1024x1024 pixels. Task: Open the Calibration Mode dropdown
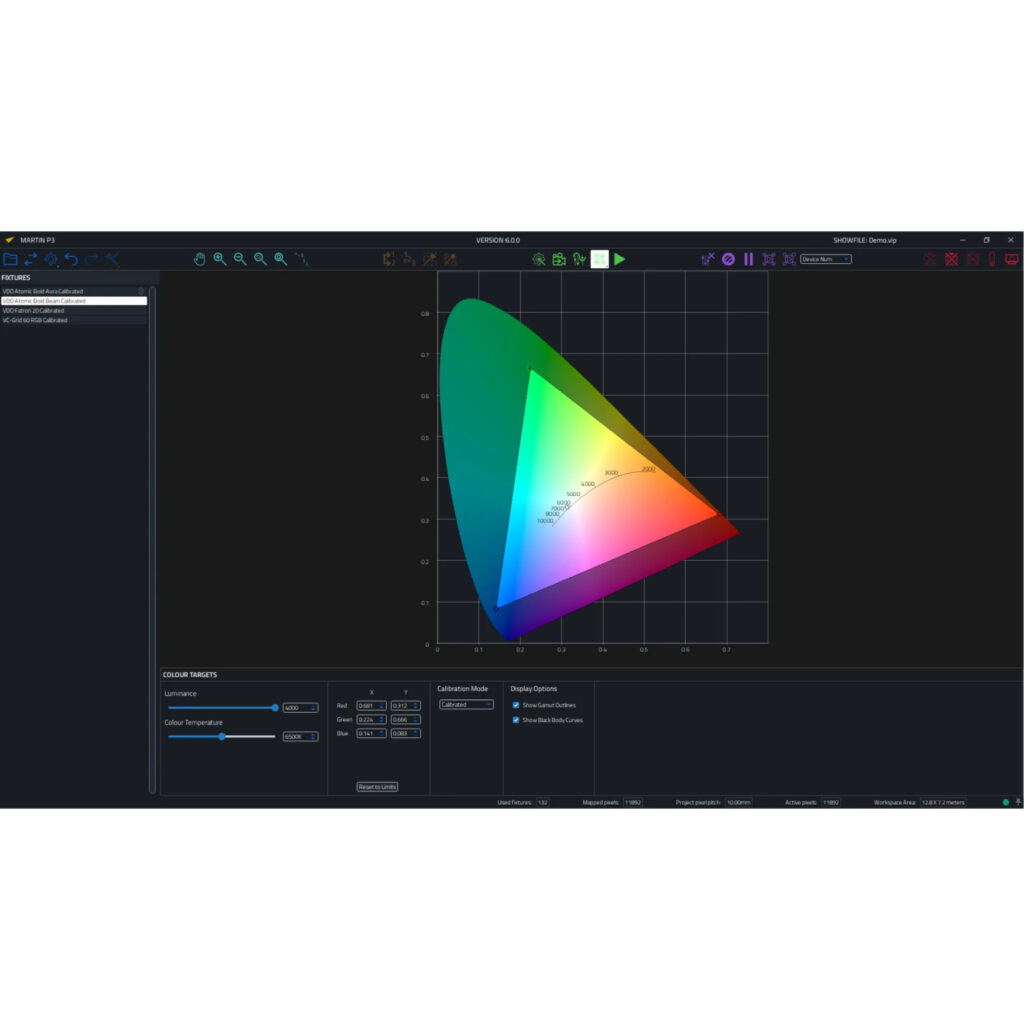pos(466,705)
